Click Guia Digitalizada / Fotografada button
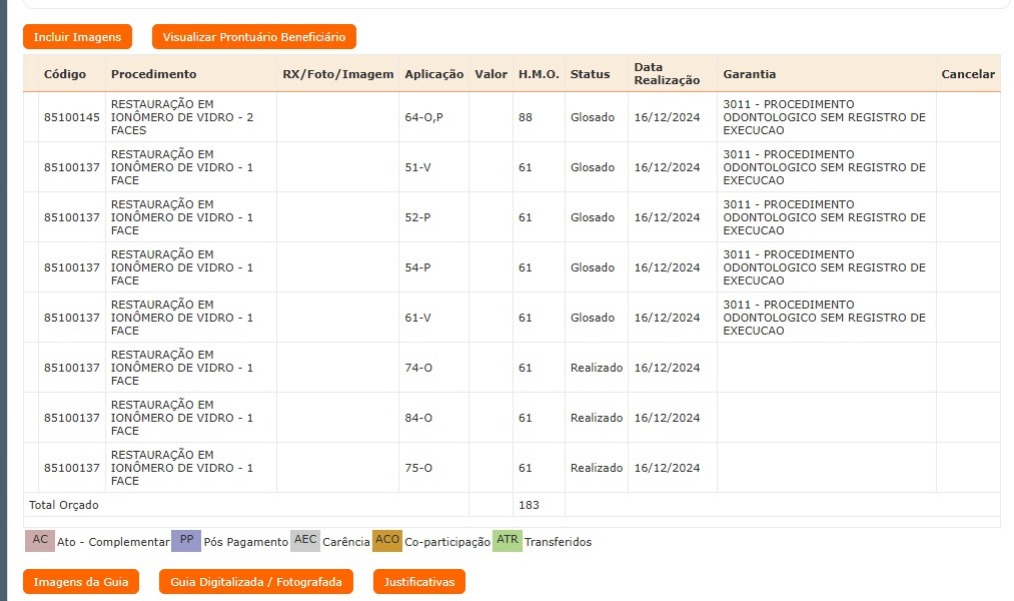1014x601 pixels. tap(256, 581)
